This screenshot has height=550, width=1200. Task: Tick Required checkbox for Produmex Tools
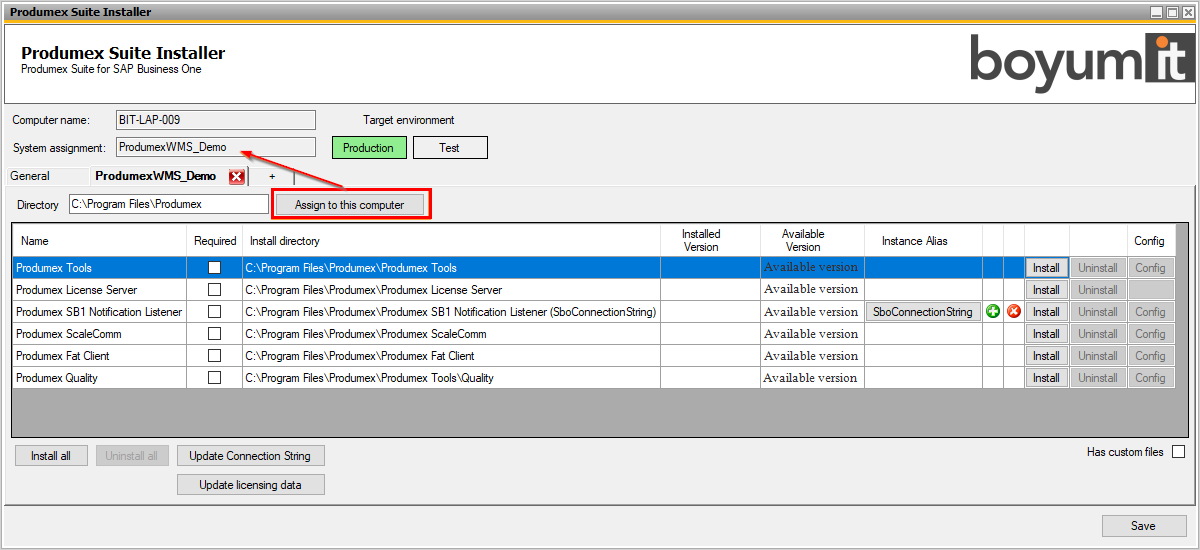[x=214, y=268]
